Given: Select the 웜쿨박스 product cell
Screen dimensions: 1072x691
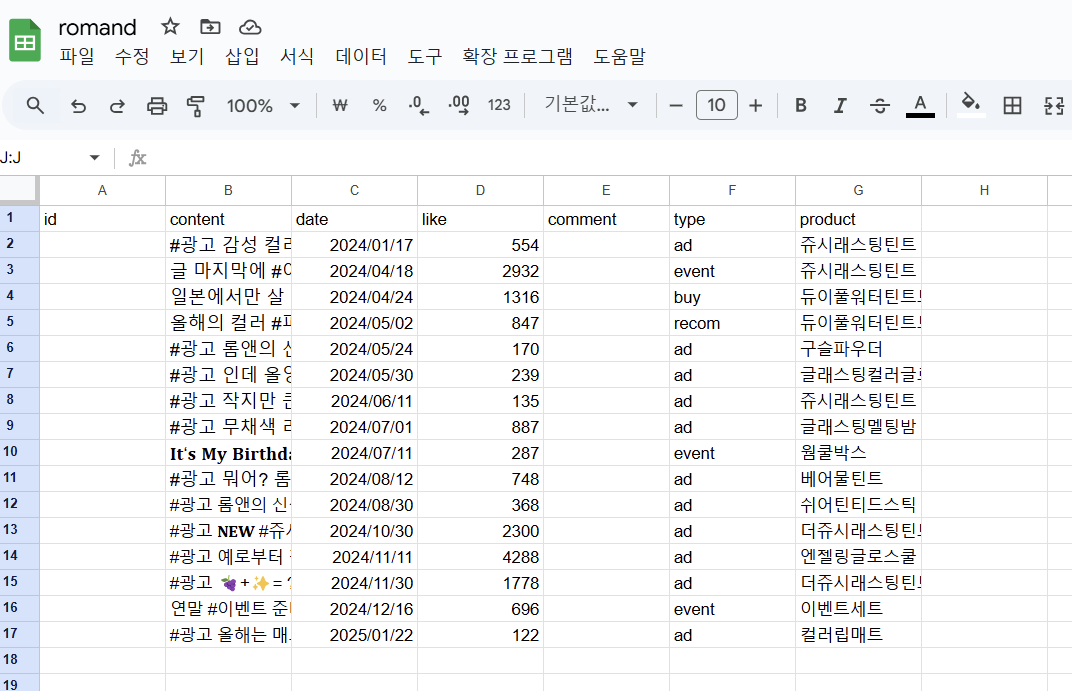Looking at the screenshot, I should (x=859, y=452).
